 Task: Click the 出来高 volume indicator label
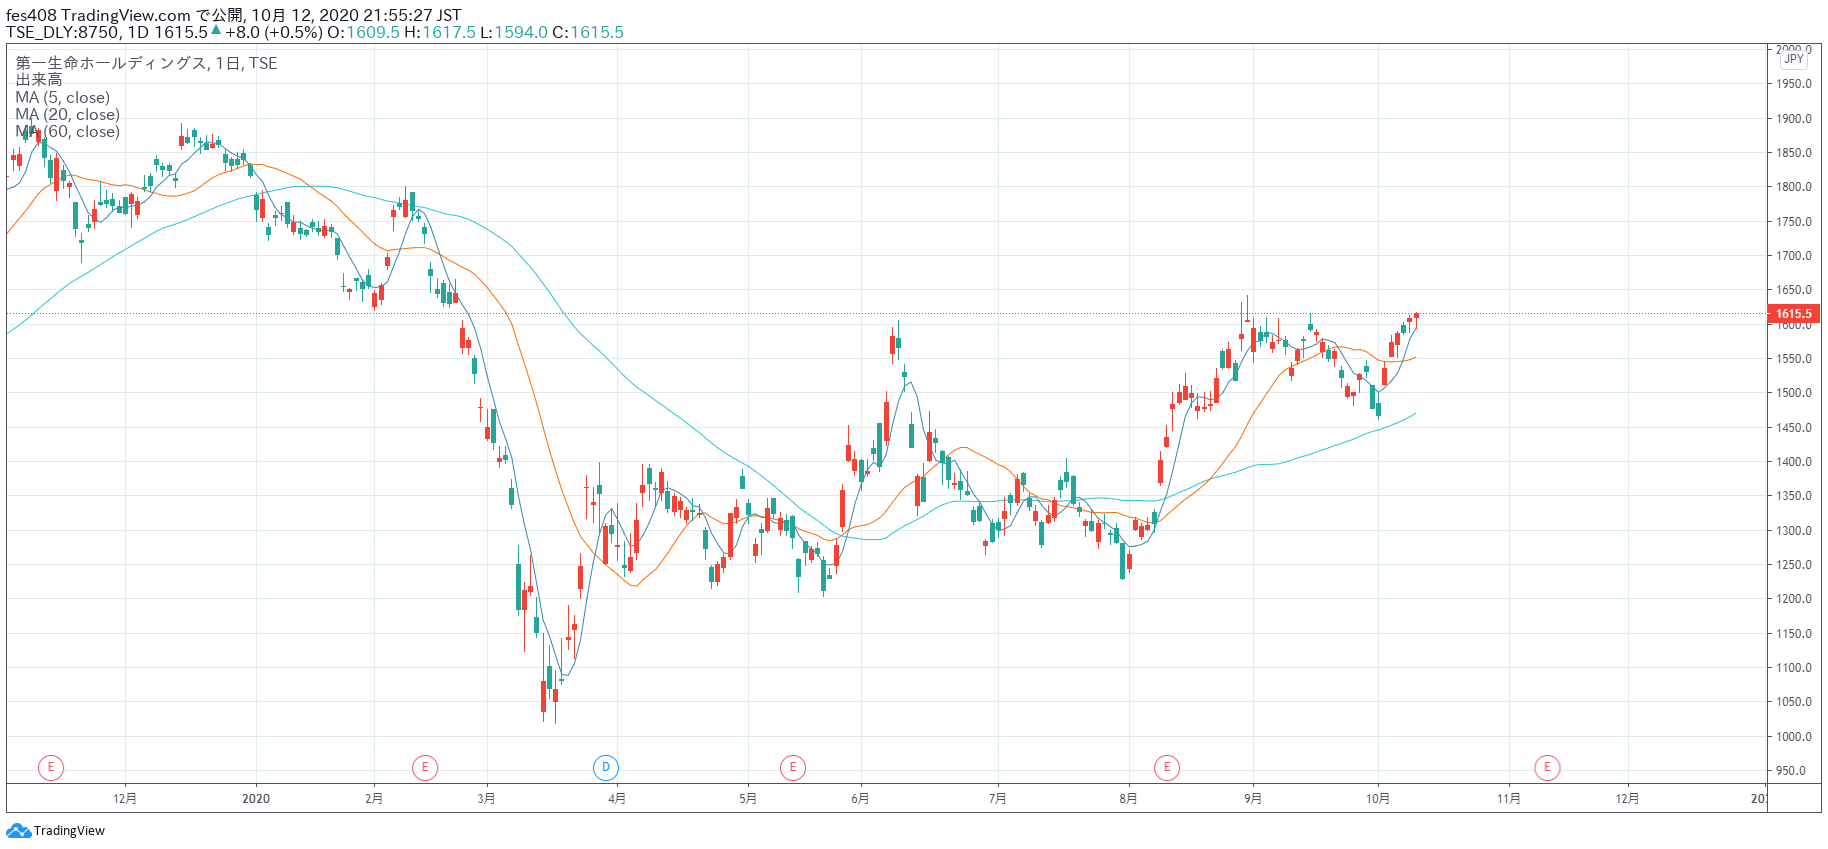coord(39,80)
